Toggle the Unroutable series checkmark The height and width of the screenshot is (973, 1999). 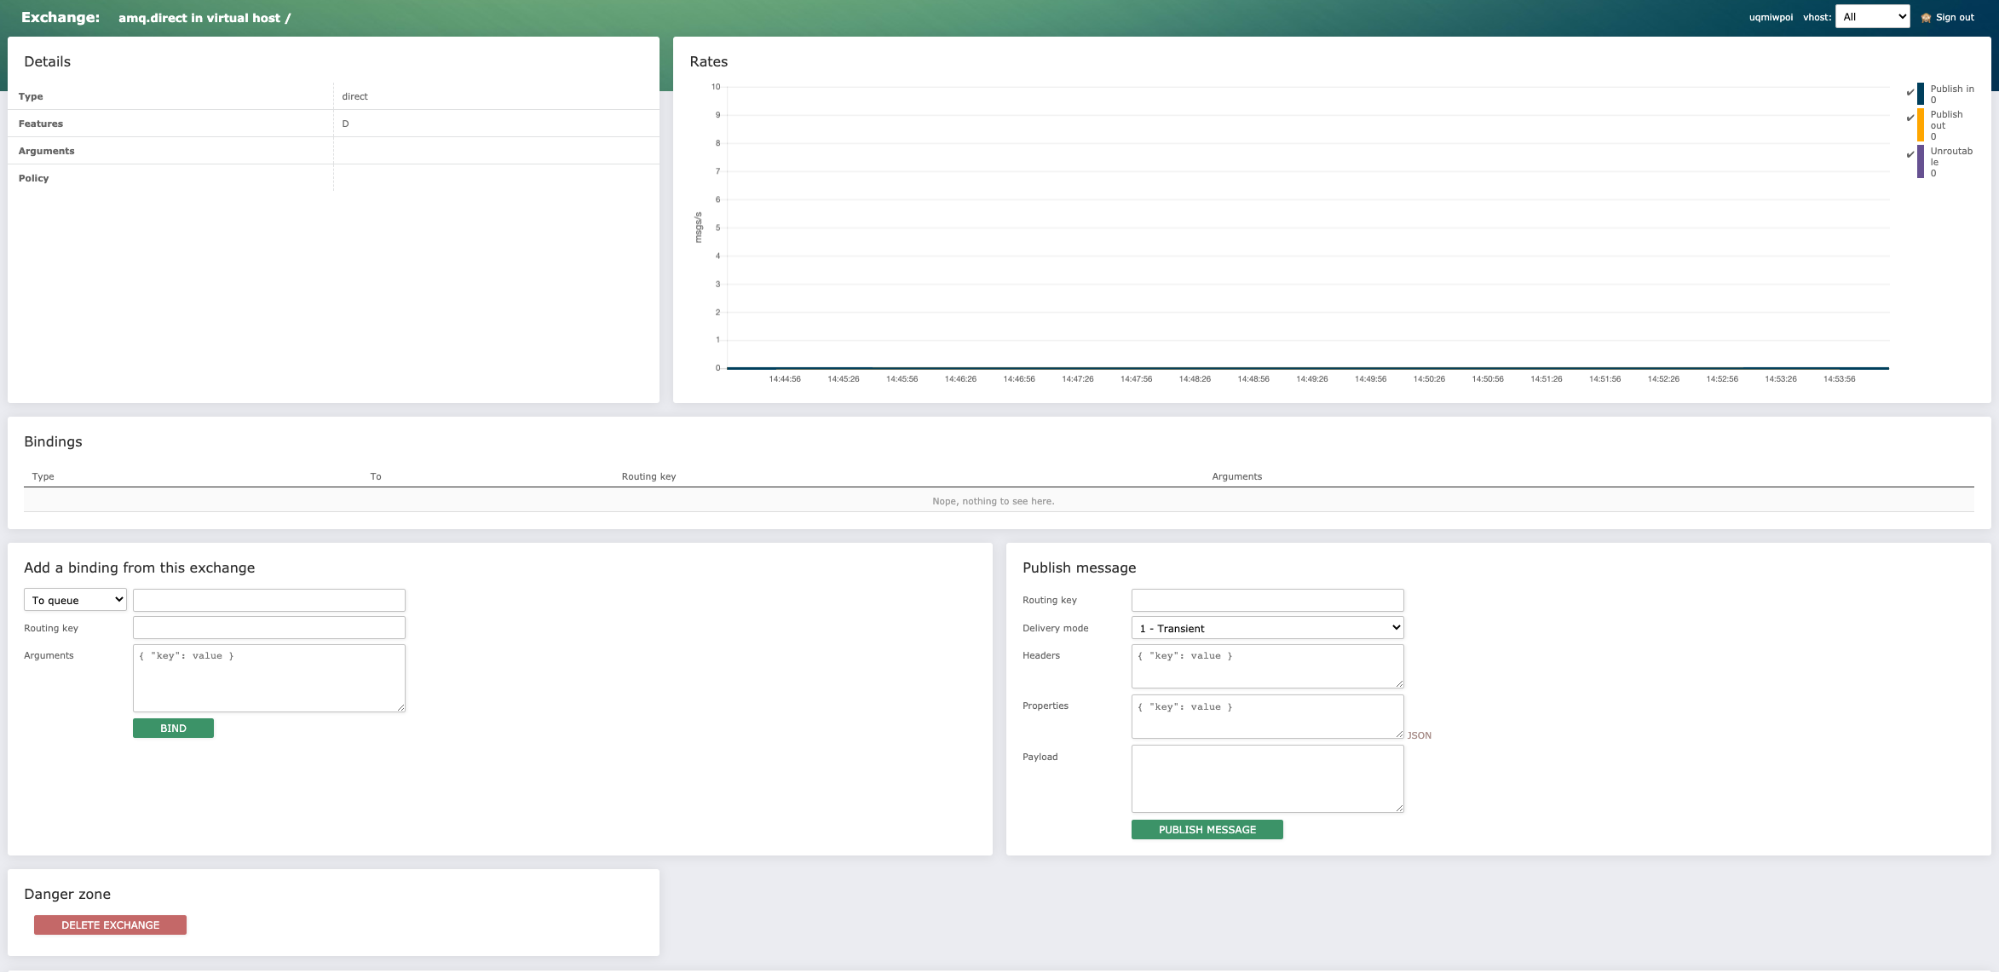tap(1910, 154)
